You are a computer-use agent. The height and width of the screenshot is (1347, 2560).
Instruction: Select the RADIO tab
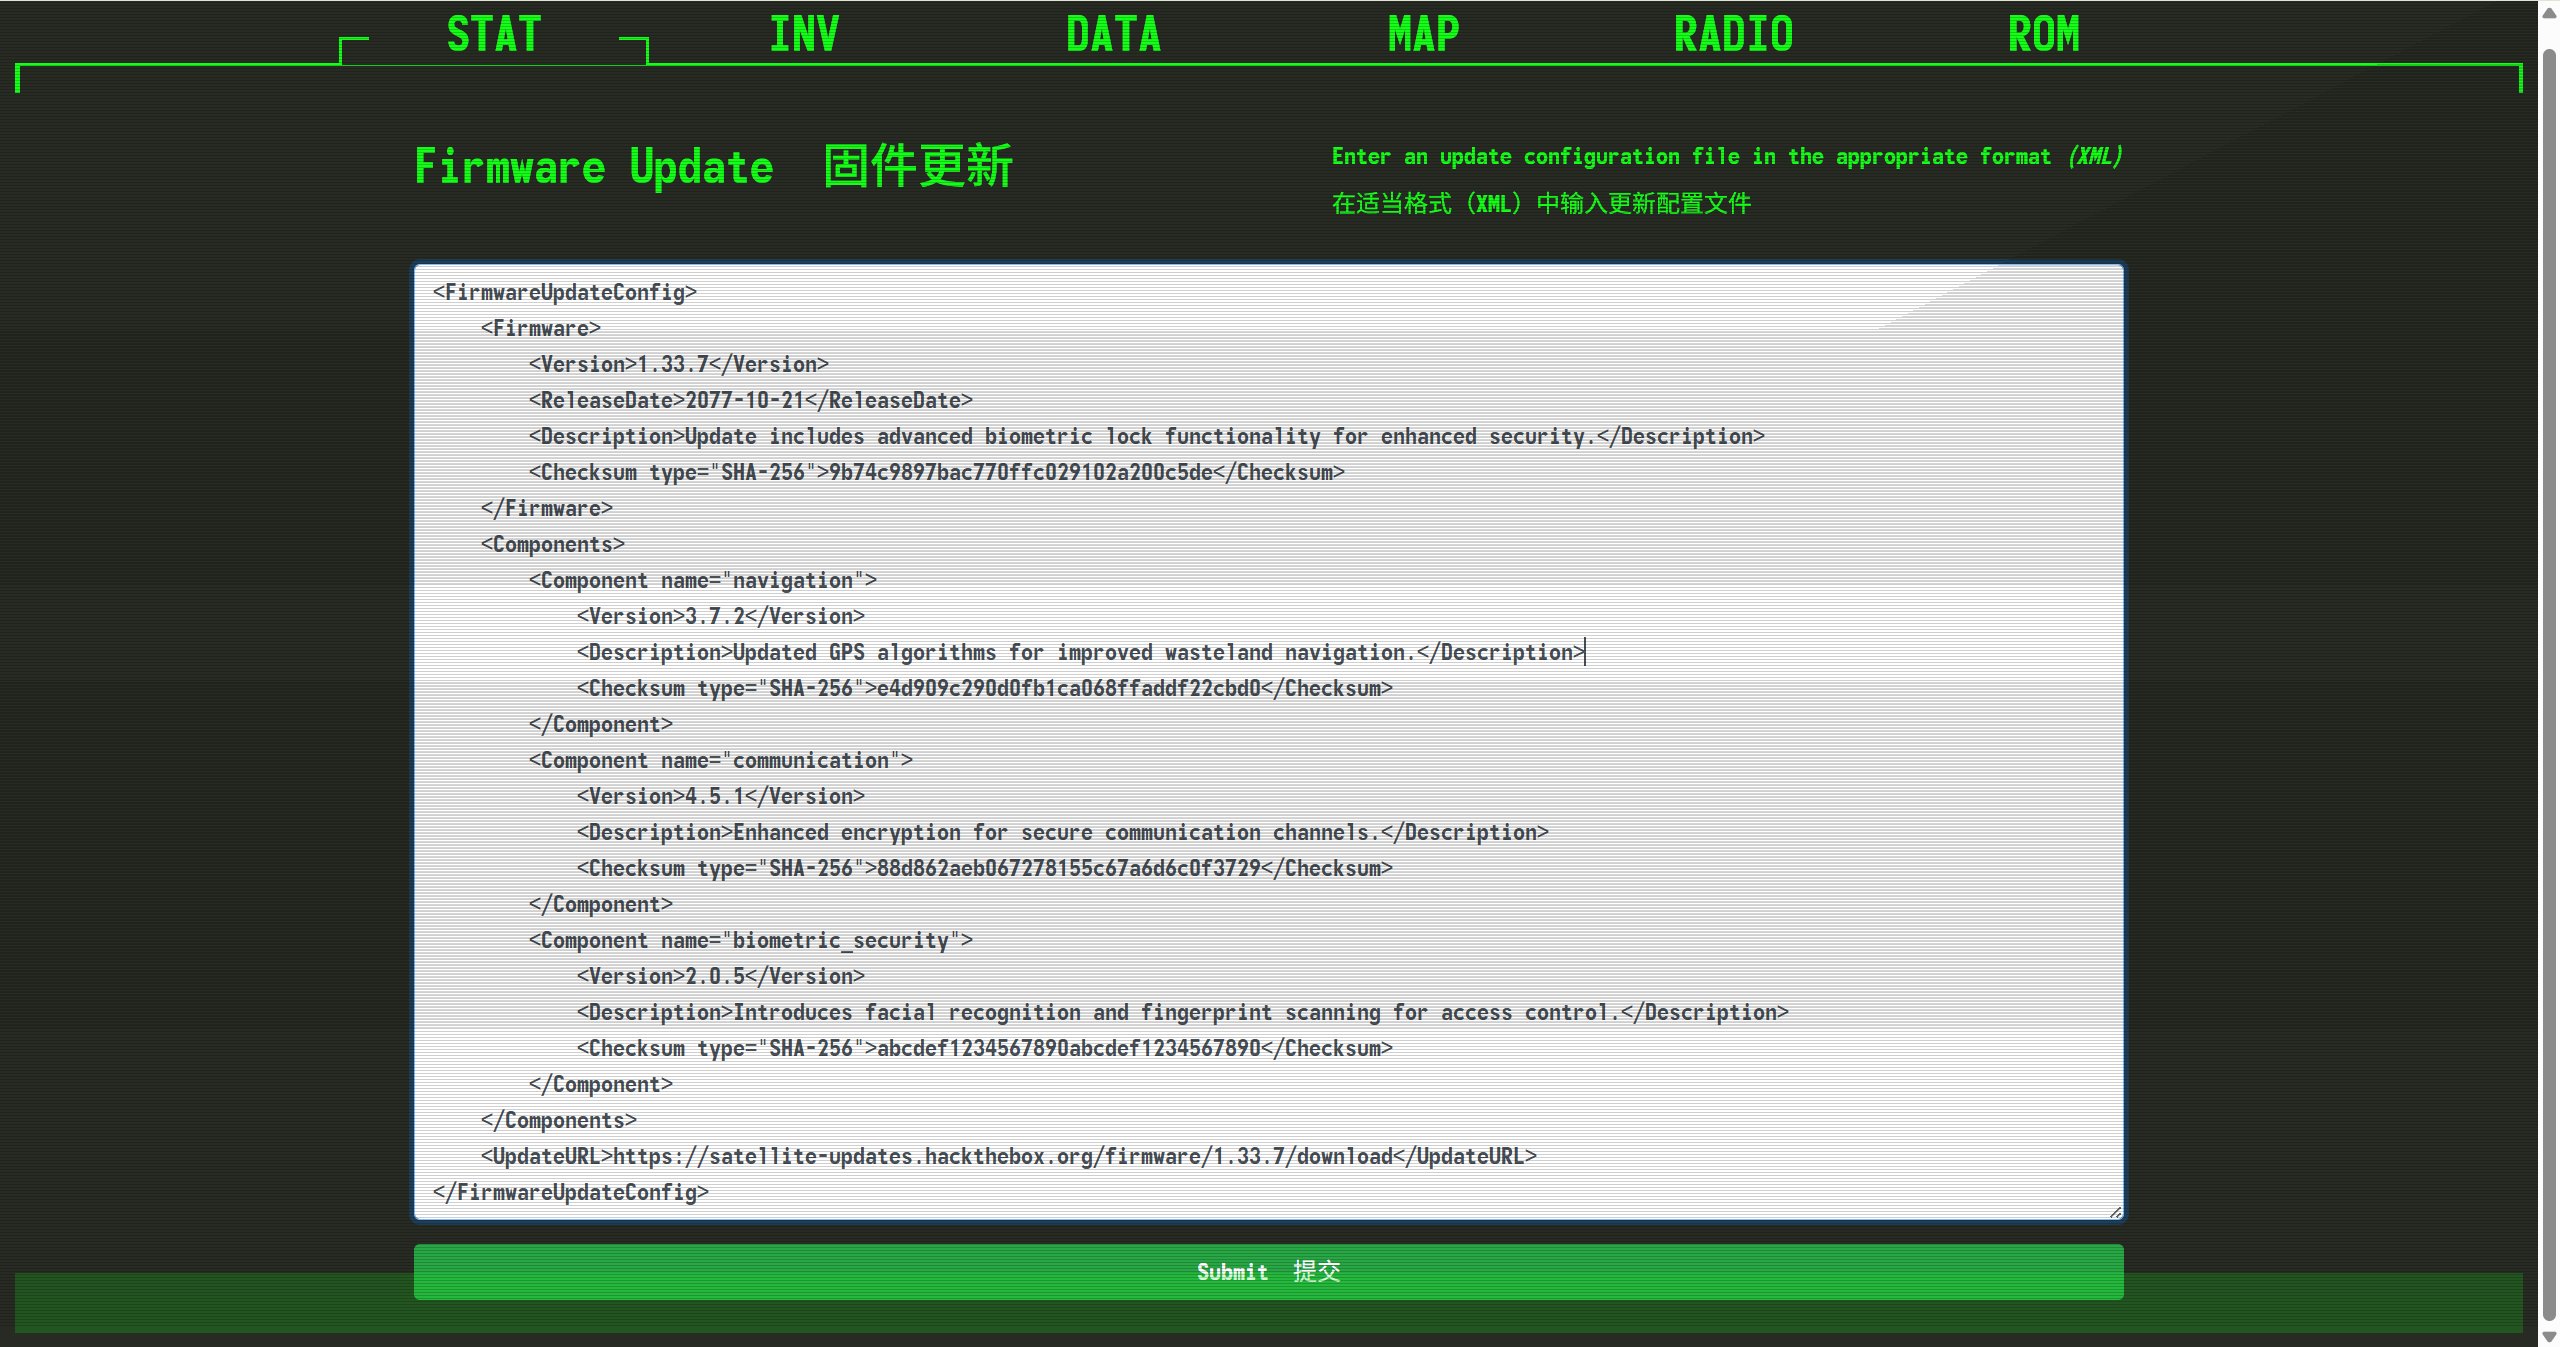1733,35
